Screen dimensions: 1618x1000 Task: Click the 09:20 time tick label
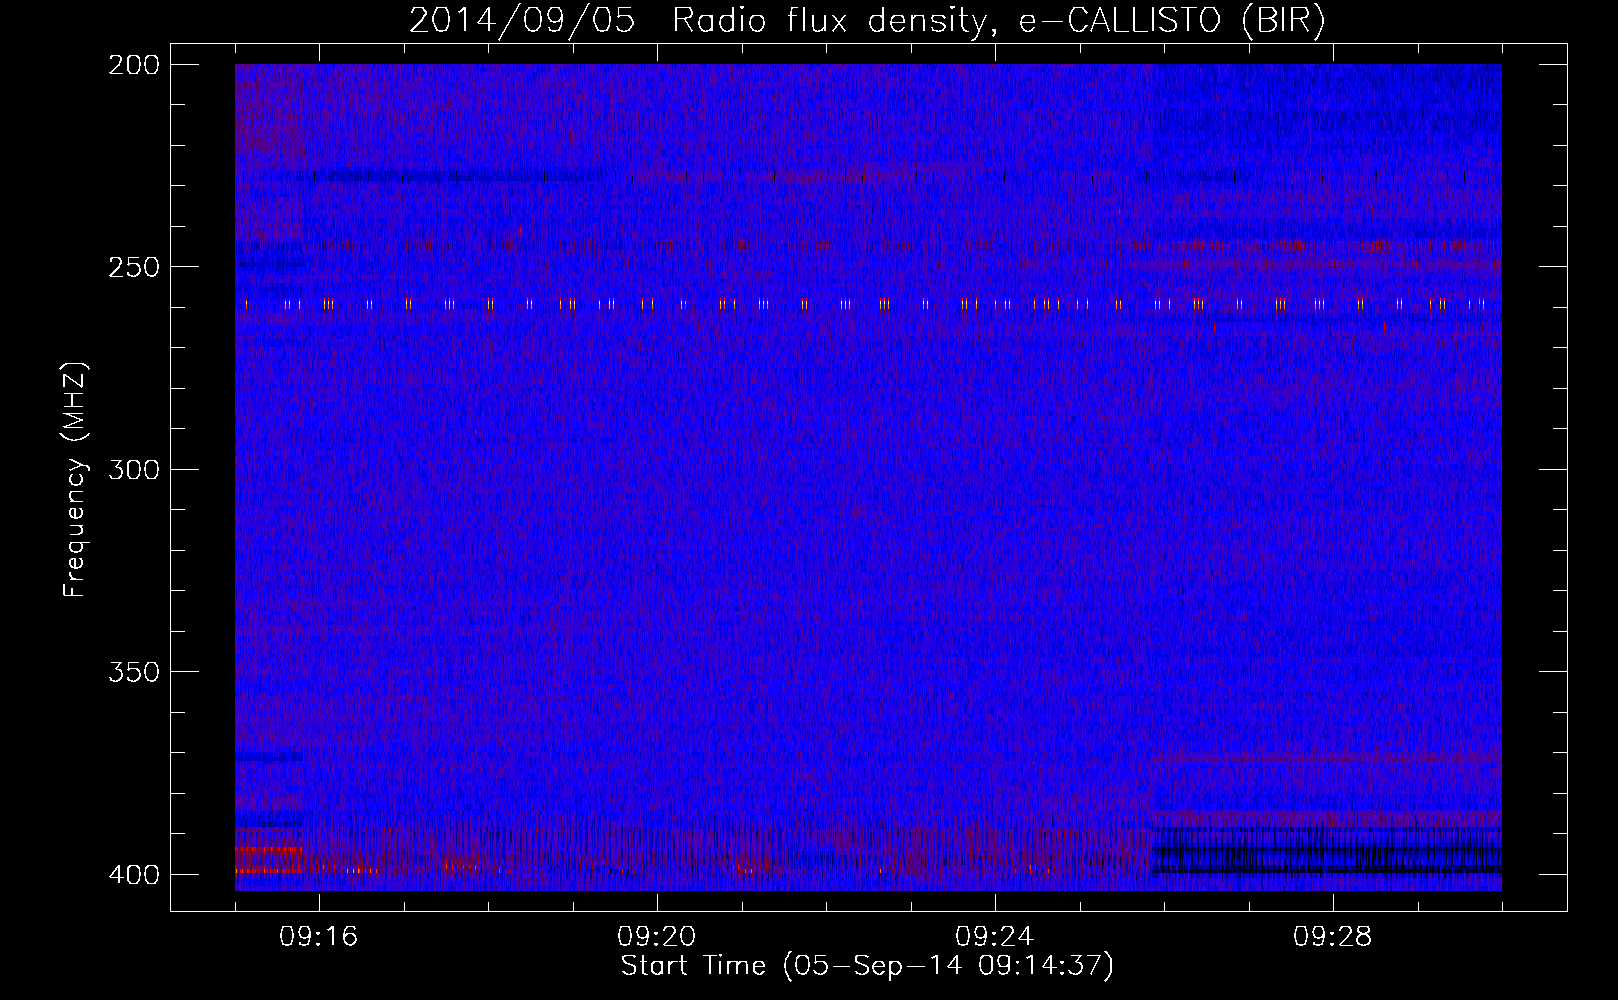657,937
